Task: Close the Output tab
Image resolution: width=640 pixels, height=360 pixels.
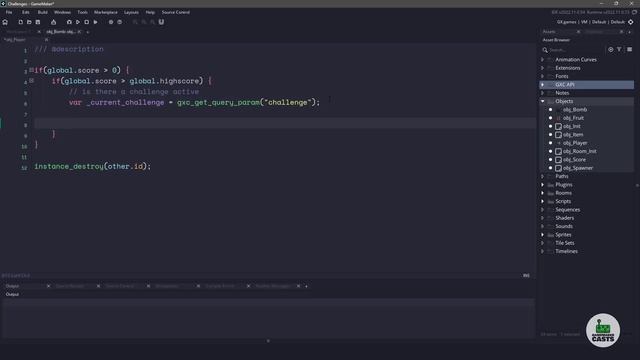Action: coord(49,286)
